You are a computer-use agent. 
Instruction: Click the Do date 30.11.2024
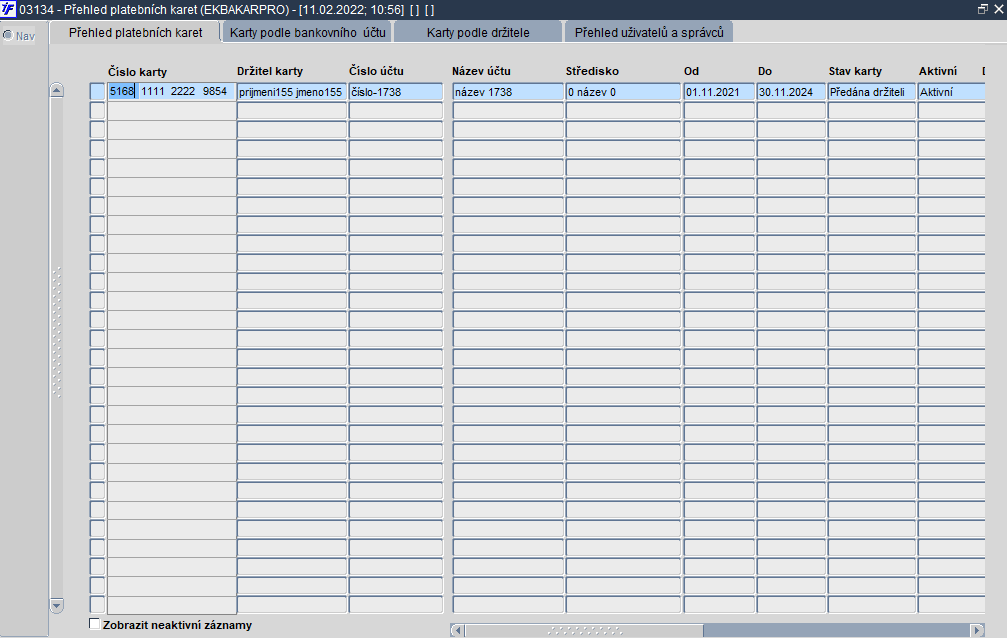(x=791, y=92)
